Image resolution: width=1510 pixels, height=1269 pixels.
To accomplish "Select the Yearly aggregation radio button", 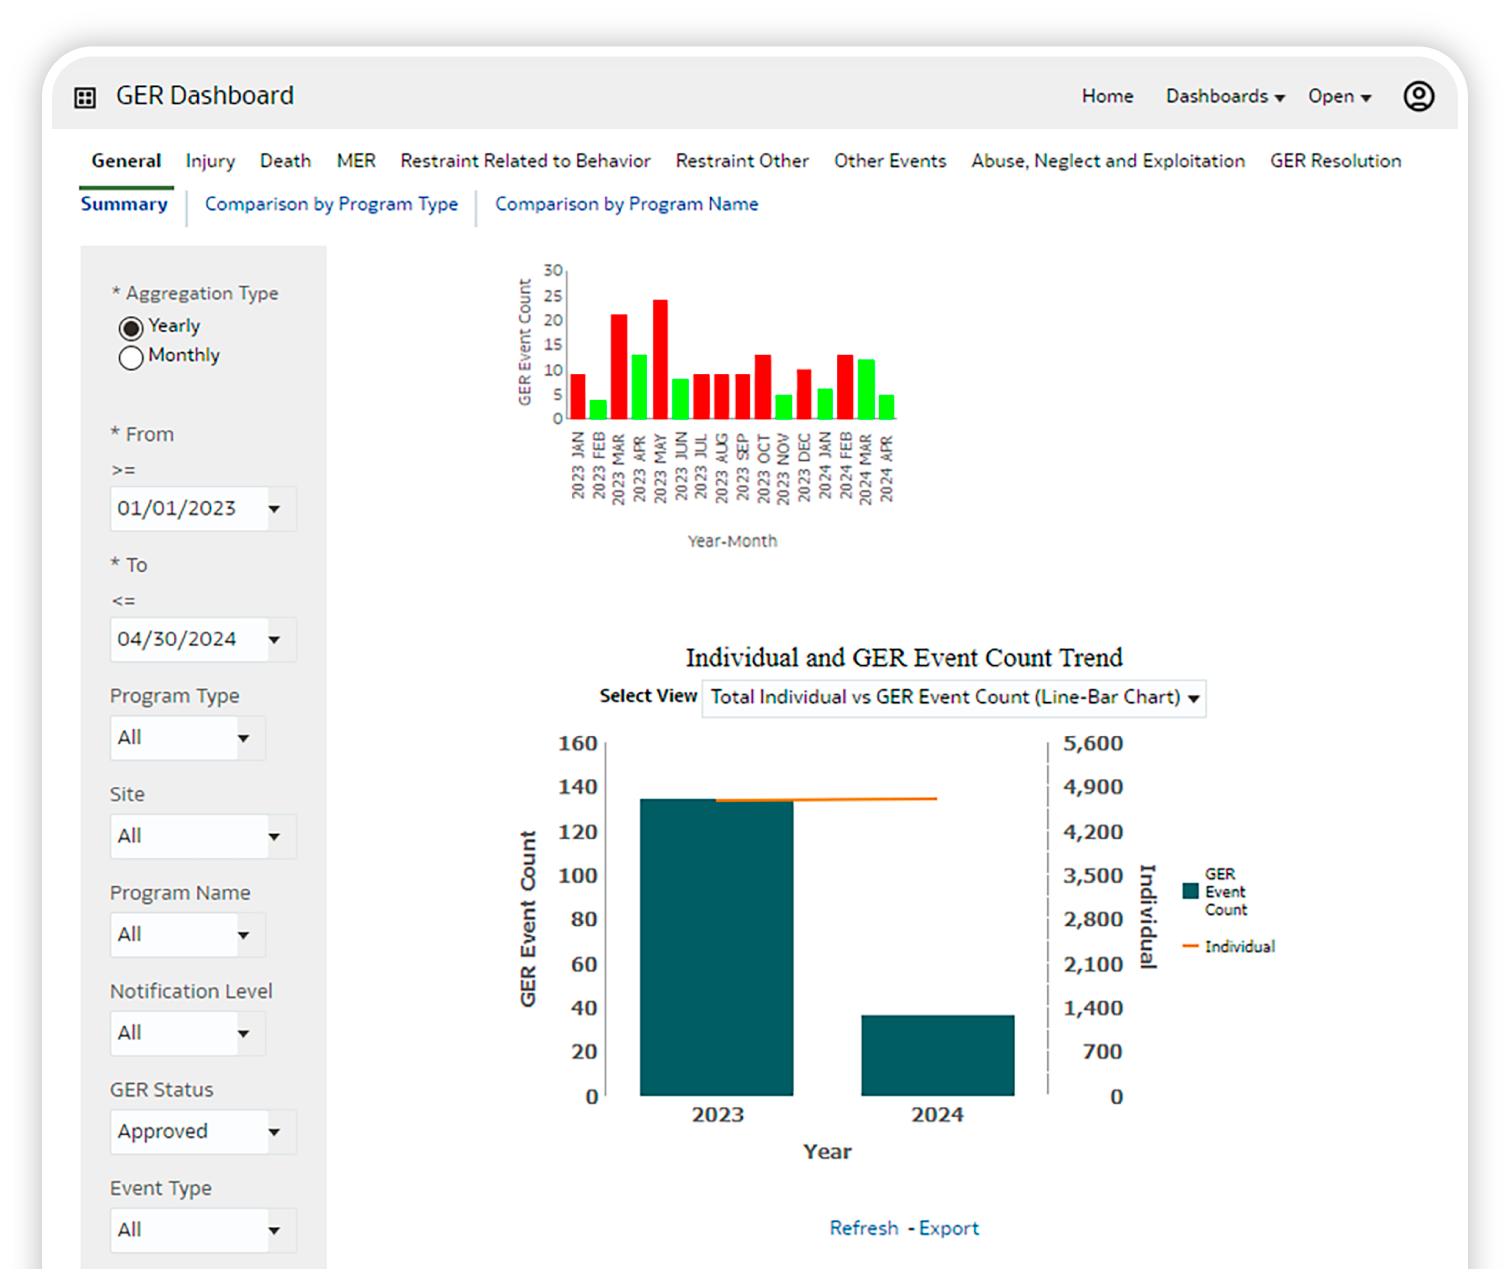I will click(131, 328).
